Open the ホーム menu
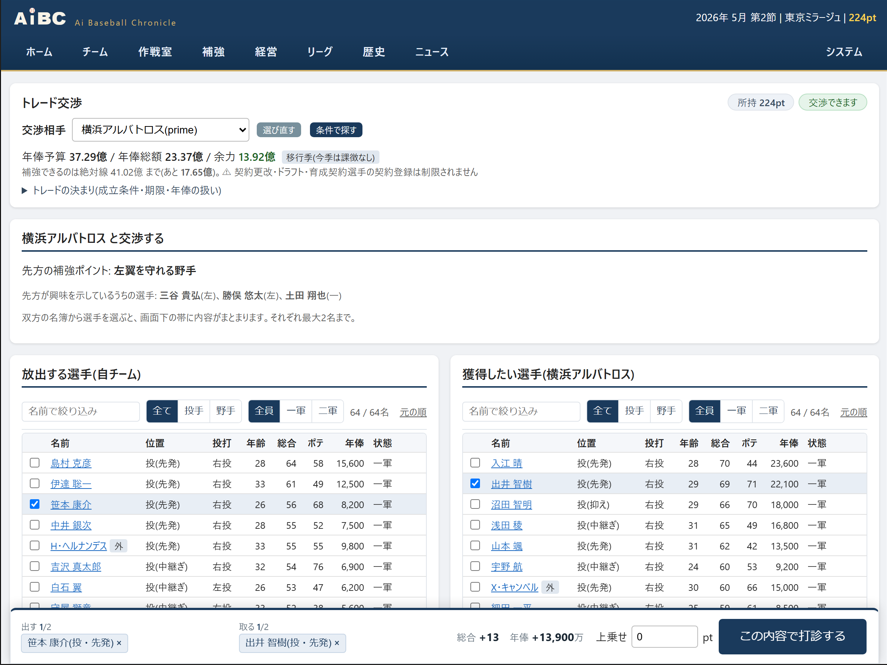The height and width of the screenshot is (665, 887). 39,52
